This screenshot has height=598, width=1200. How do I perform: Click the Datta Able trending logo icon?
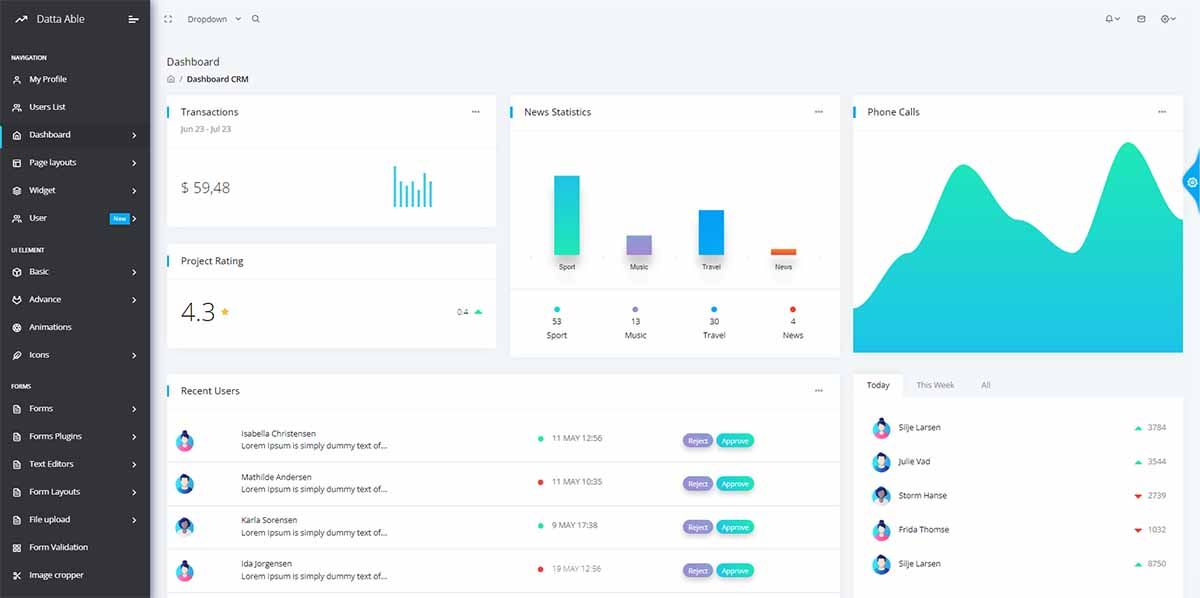(21, 19)
